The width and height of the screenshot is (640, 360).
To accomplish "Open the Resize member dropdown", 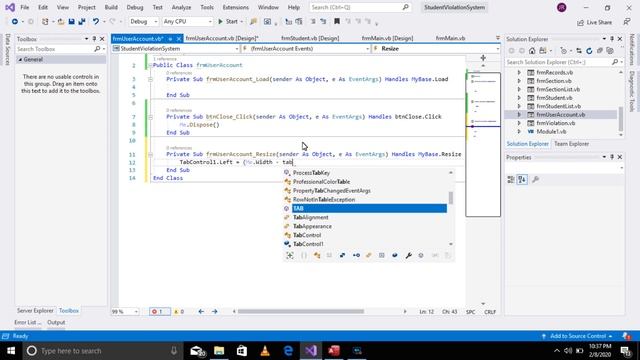I will click(436, 49).
